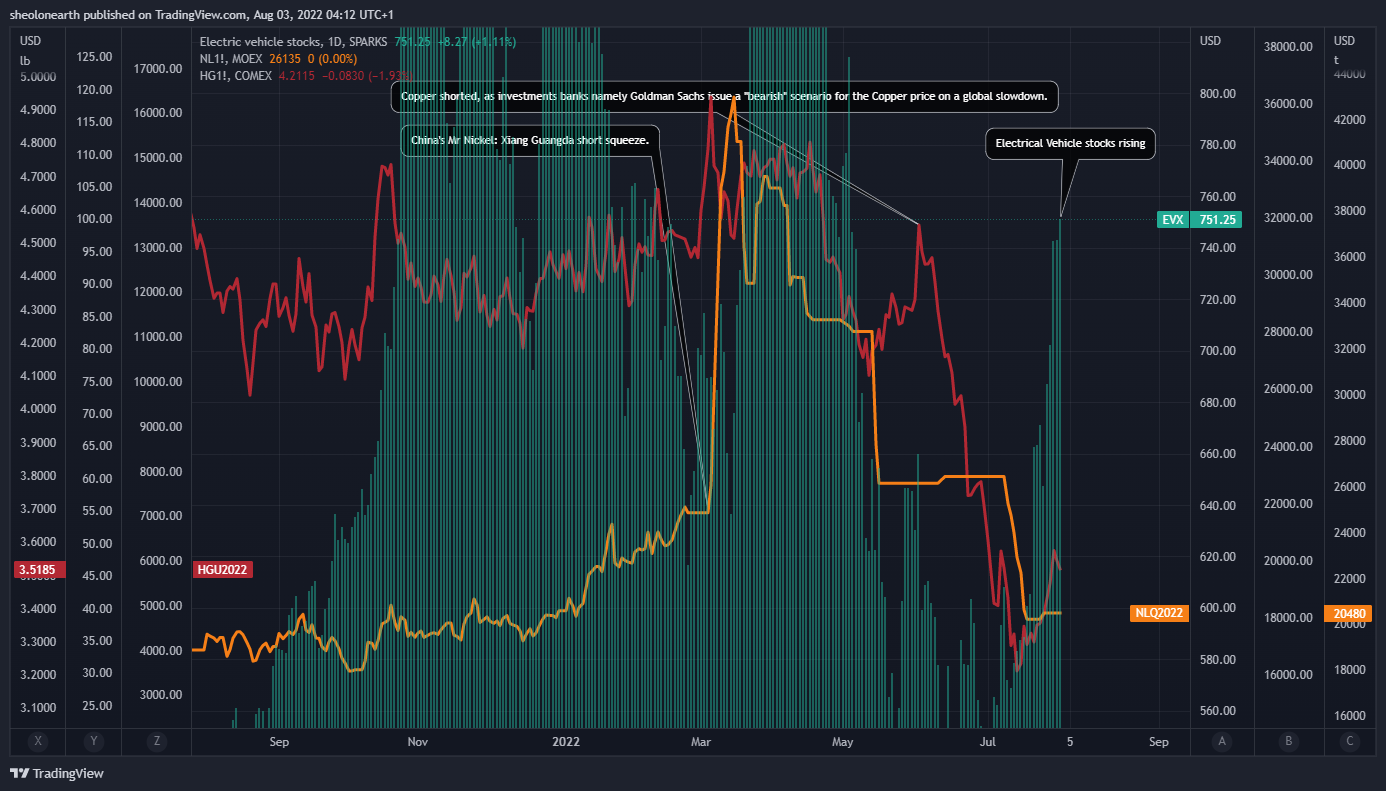Select the red HGU2022 series tag
The width and height of the screenshot is (1386, 791).
tap(221, 570)
